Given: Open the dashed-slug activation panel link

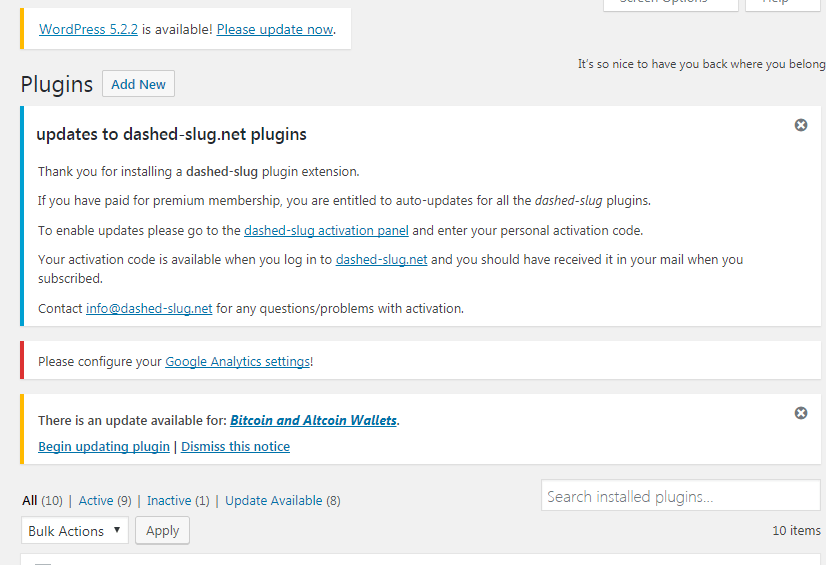Looking at the screenshot, I should [326, 231].
